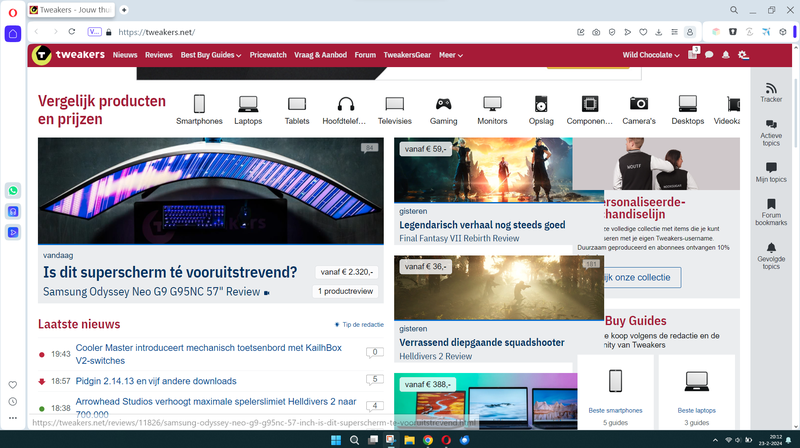Open Actieve topics in right sidebar

click(x=771, y=133)
